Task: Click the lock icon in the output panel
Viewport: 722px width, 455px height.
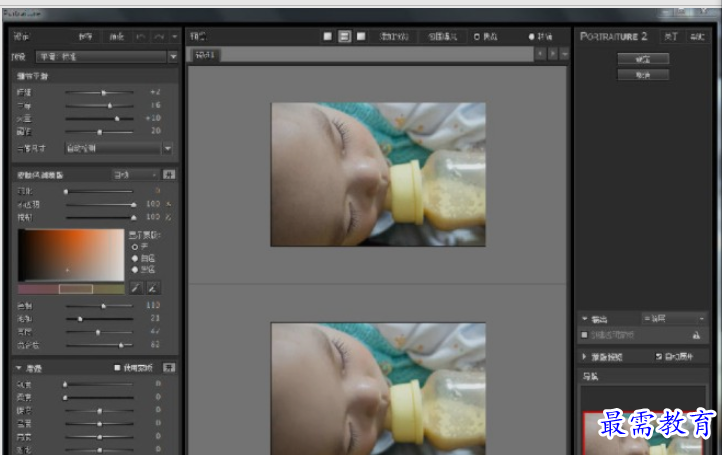Action: coord(696,335)
